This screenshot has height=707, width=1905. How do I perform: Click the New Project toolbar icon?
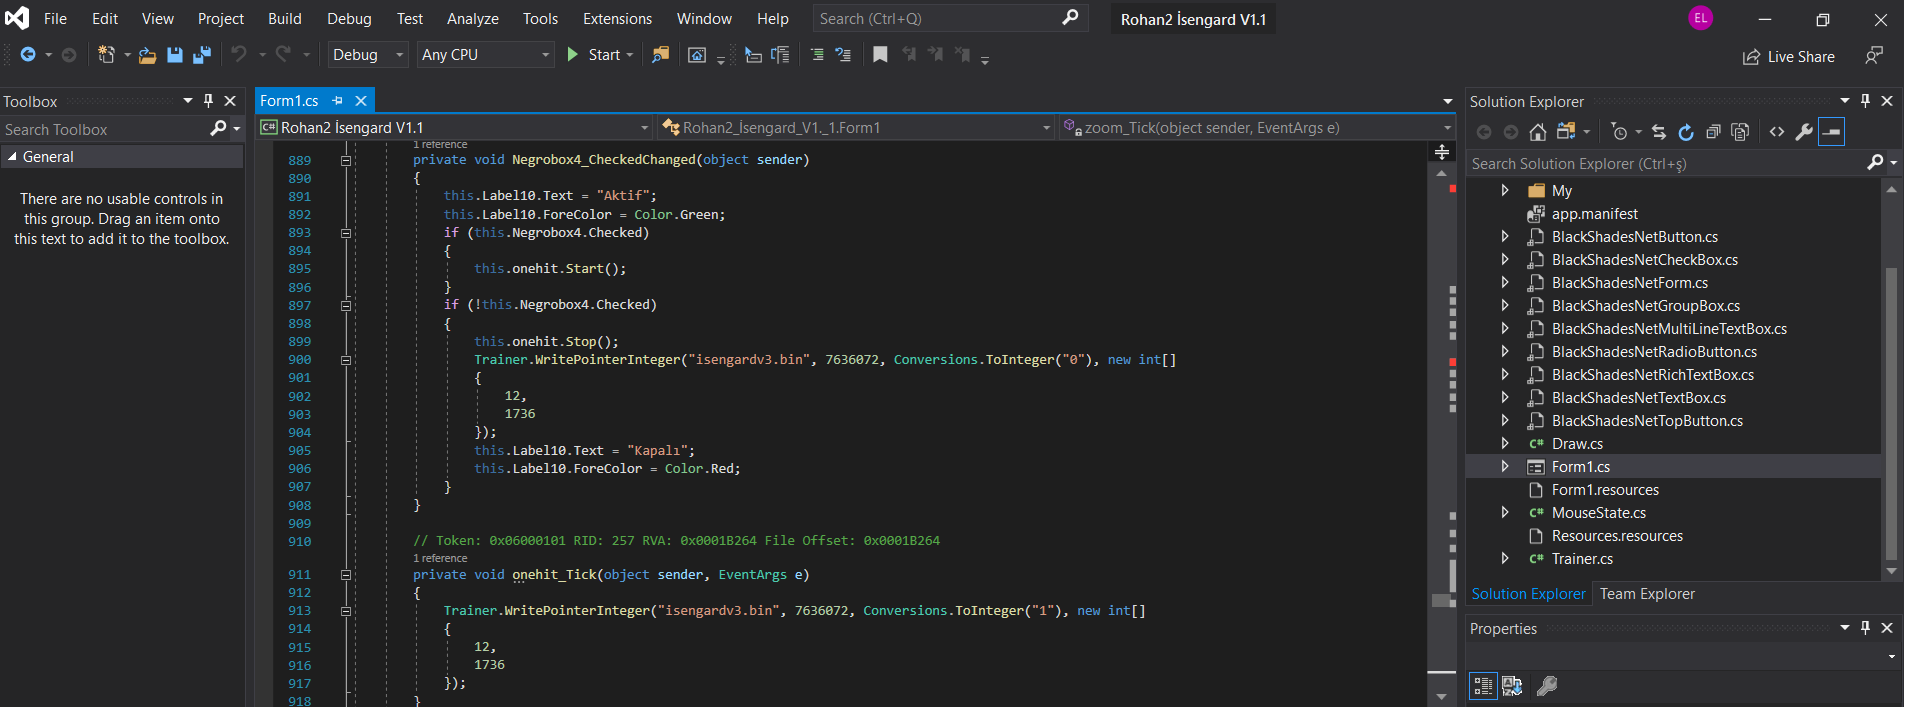click(x=106, y=55)
